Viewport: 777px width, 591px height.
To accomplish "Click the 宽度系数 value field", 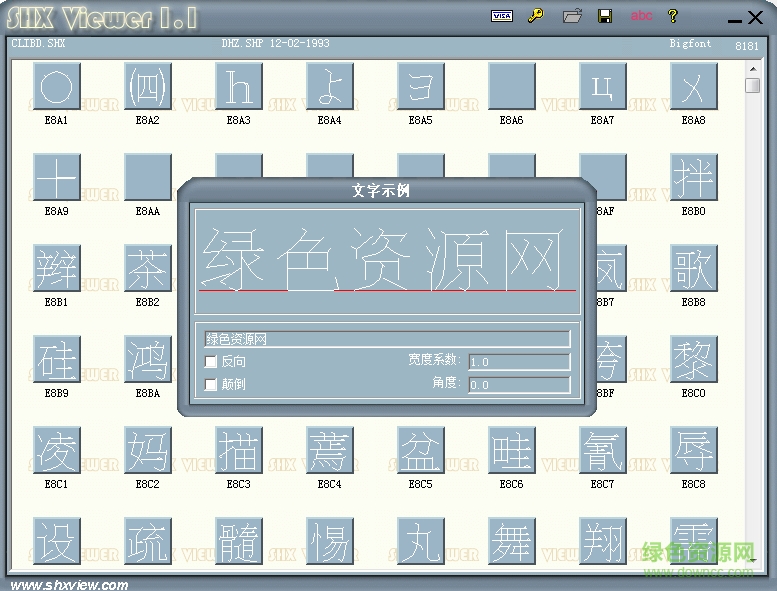I will pos(519,362).
